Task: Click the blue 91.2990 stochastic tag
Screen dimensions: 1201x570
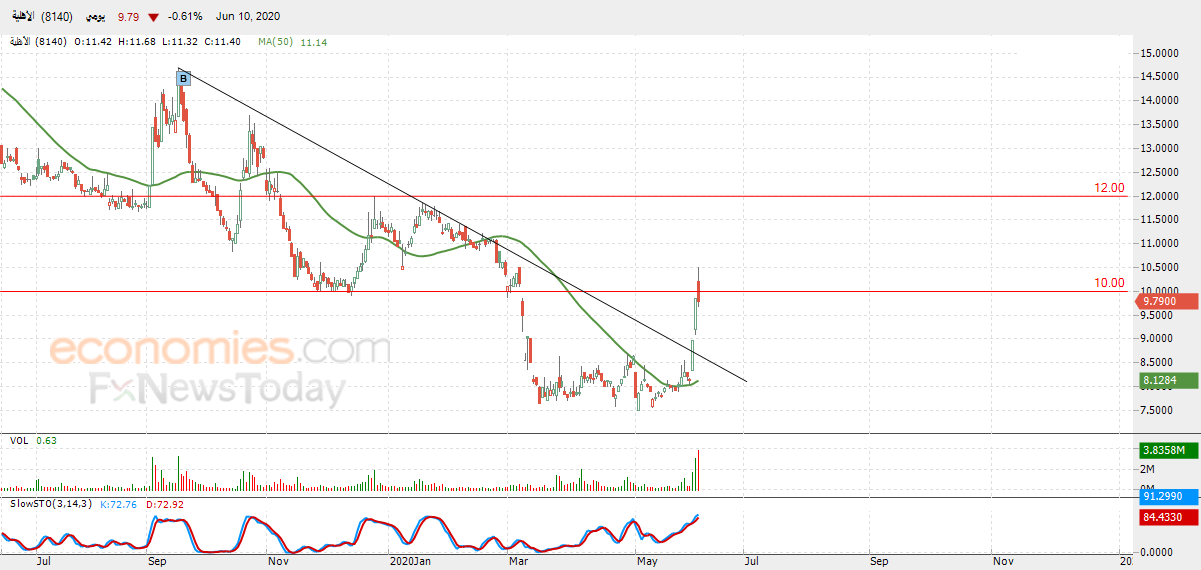Action: pos(1169,496)
